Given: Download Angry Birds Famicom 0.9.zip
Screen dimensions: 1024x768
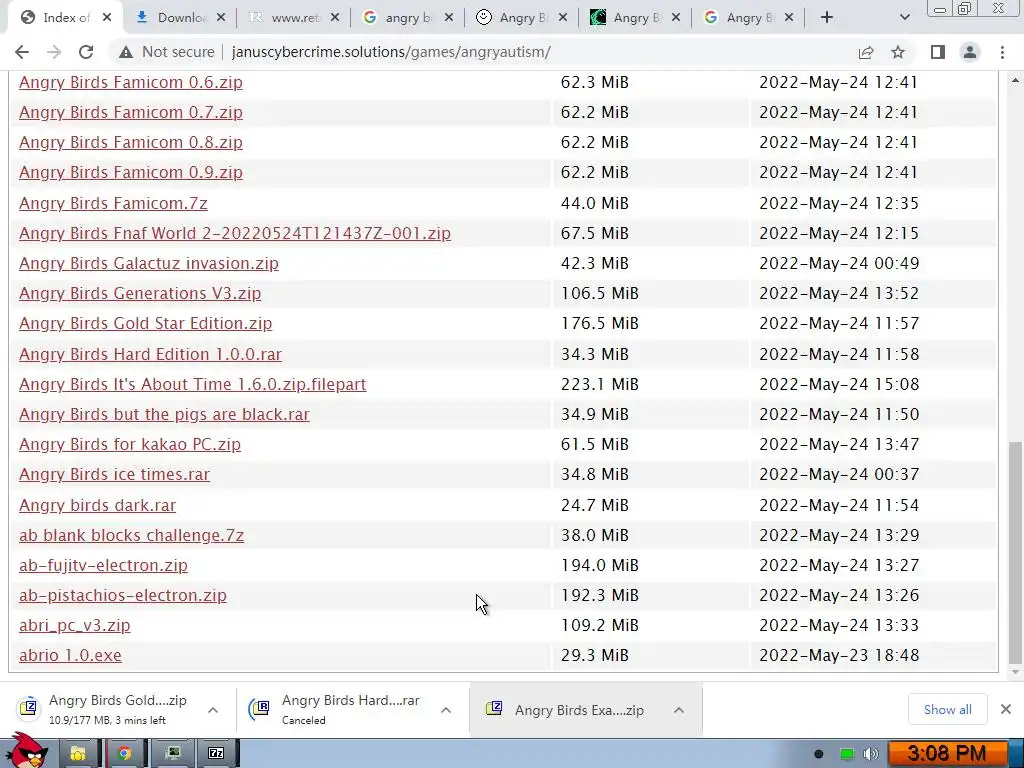Looking at the screenshot, I should [x=131, y=172].
